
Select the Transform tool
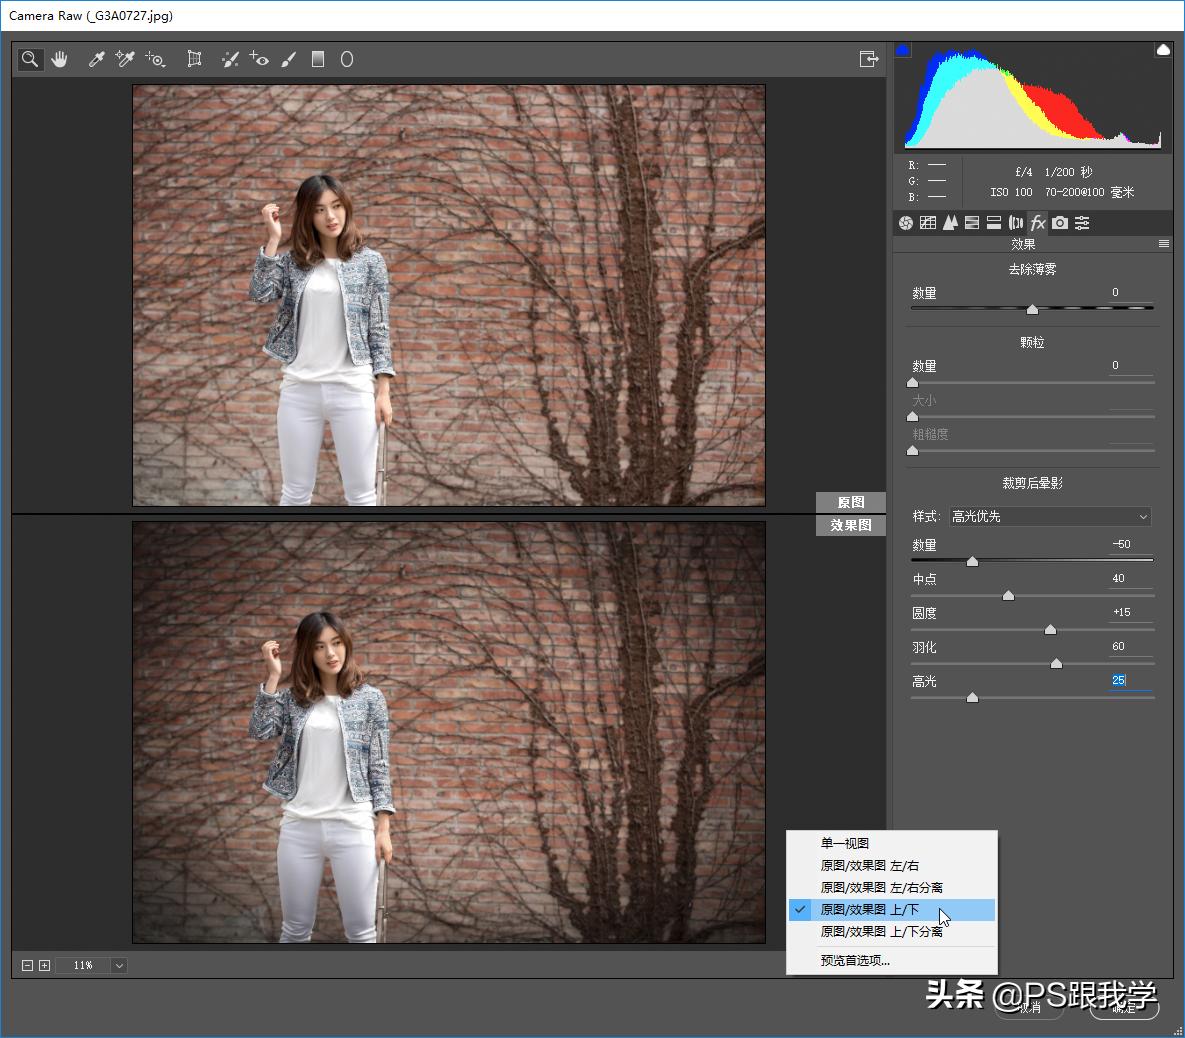click(194, 59)
